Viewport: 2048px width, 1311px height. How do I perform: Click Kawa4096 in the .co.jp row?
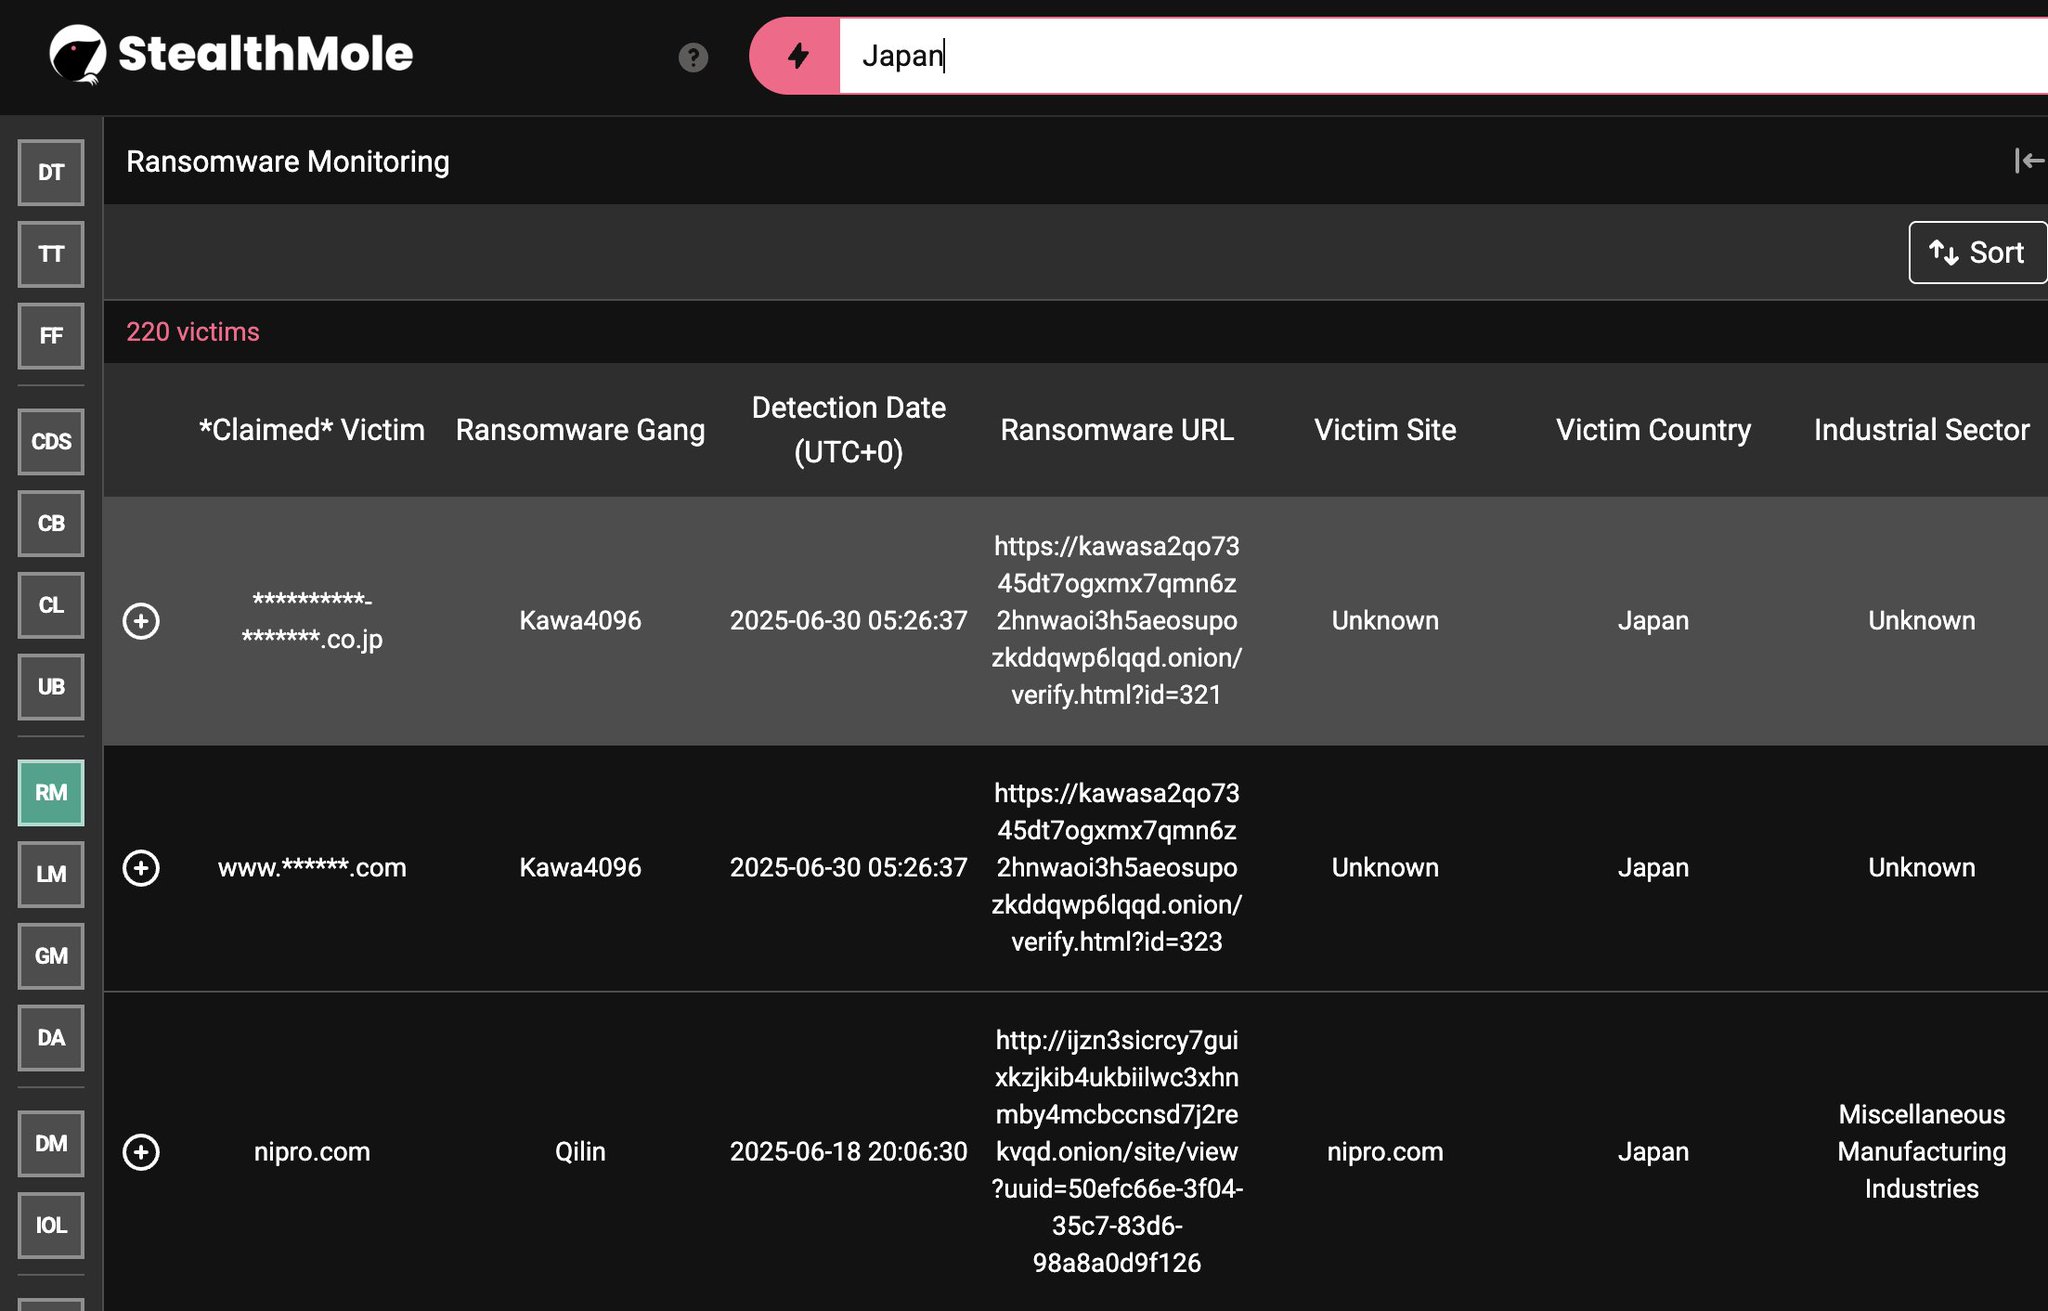[x=580, y=621]
